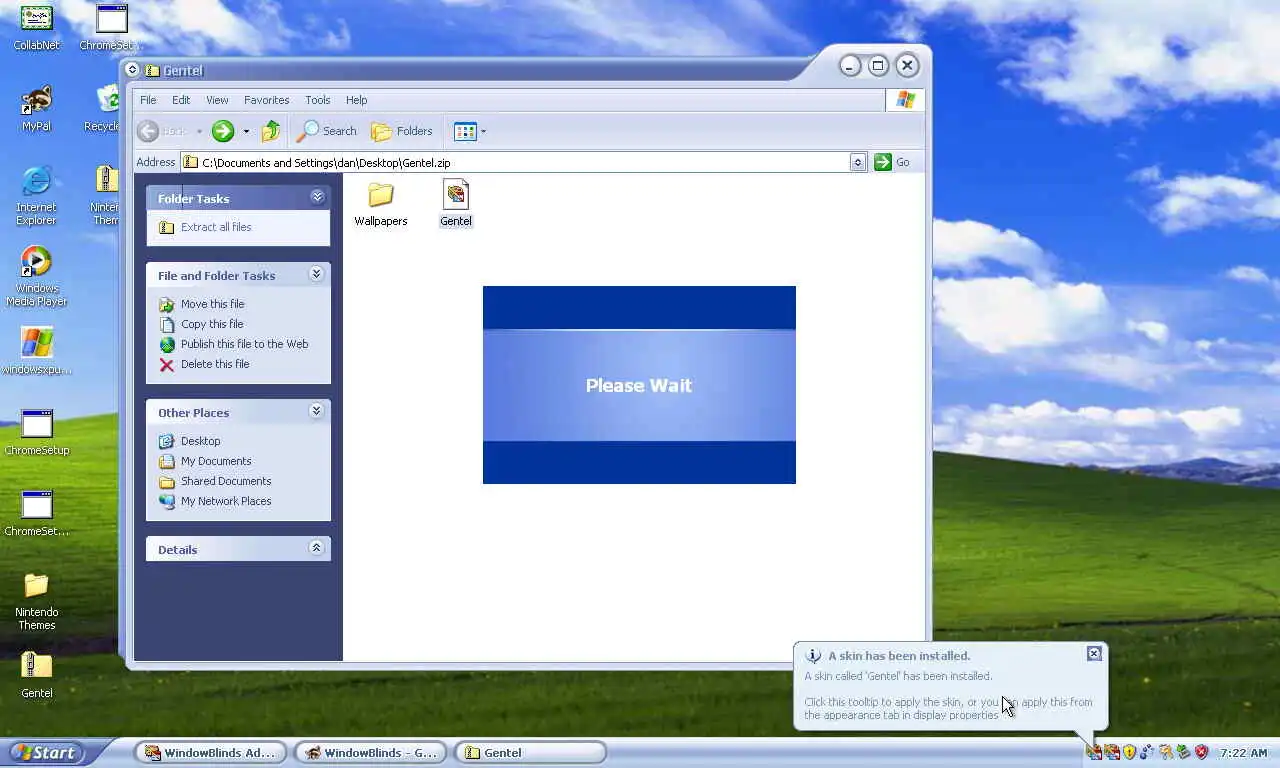Open the forward history dropdown arrow
Image resolution: width=1280 pixels, height=768 pixels.
pyautogui.click(x=246, y=131)
